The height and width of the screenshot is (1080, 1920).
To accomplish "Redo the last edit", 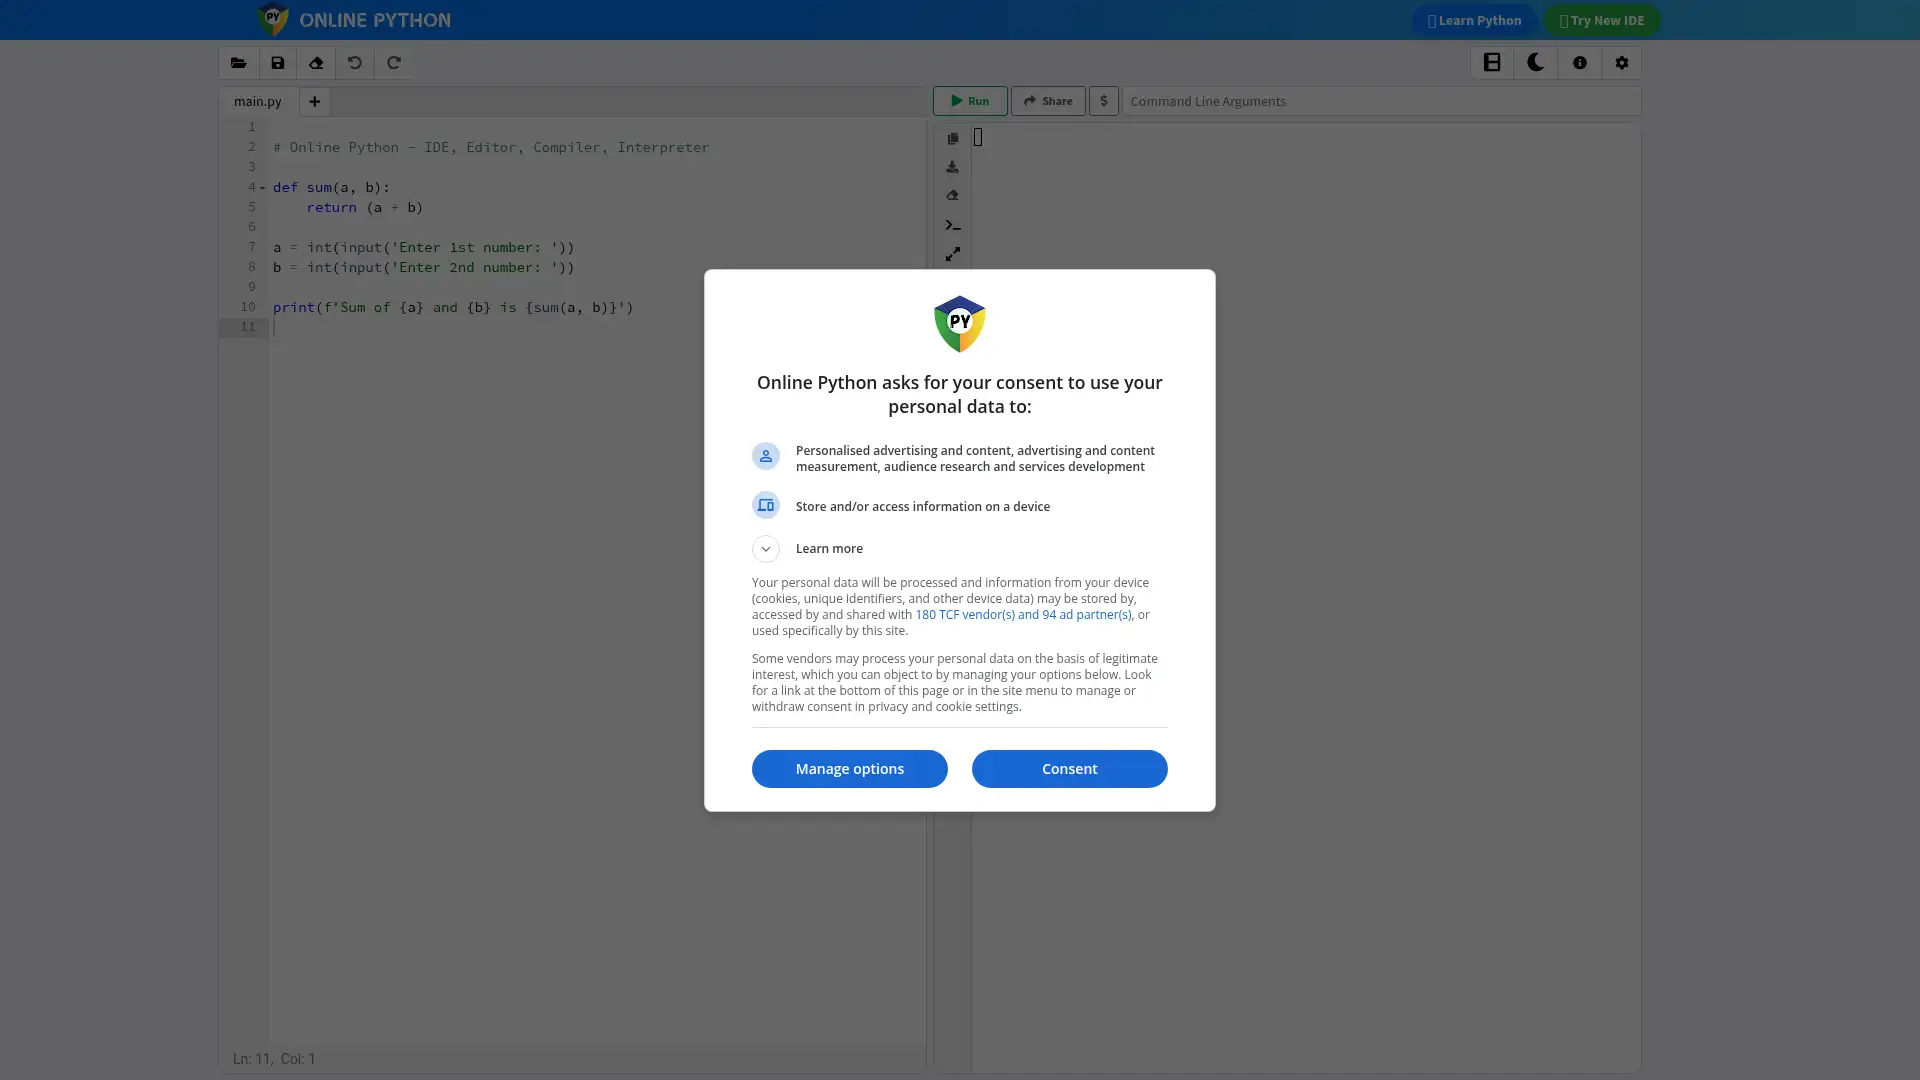I will 393,62.
